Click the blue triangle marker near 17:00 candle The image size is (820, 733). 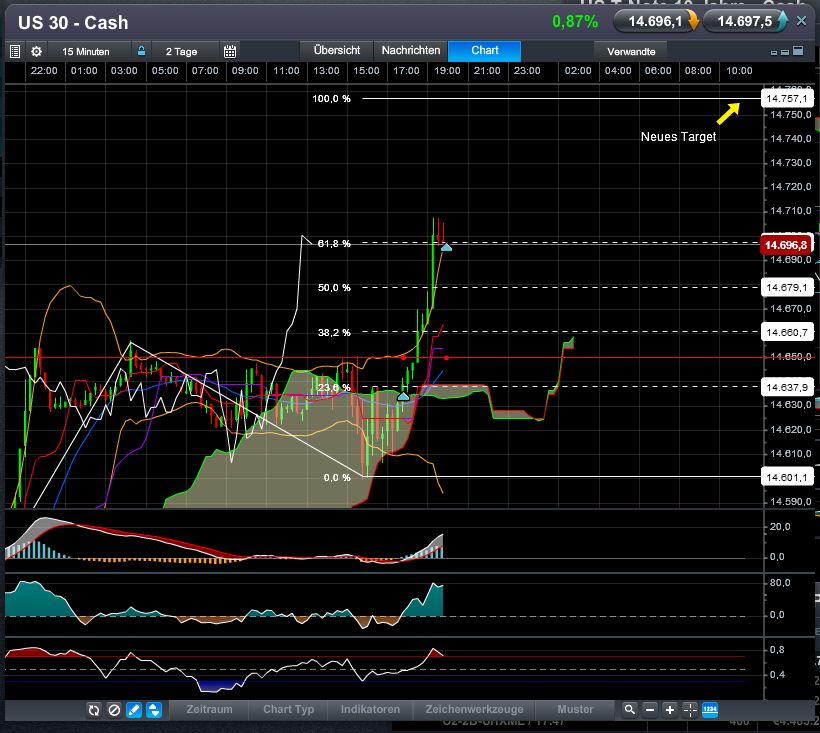coord(403,397)
